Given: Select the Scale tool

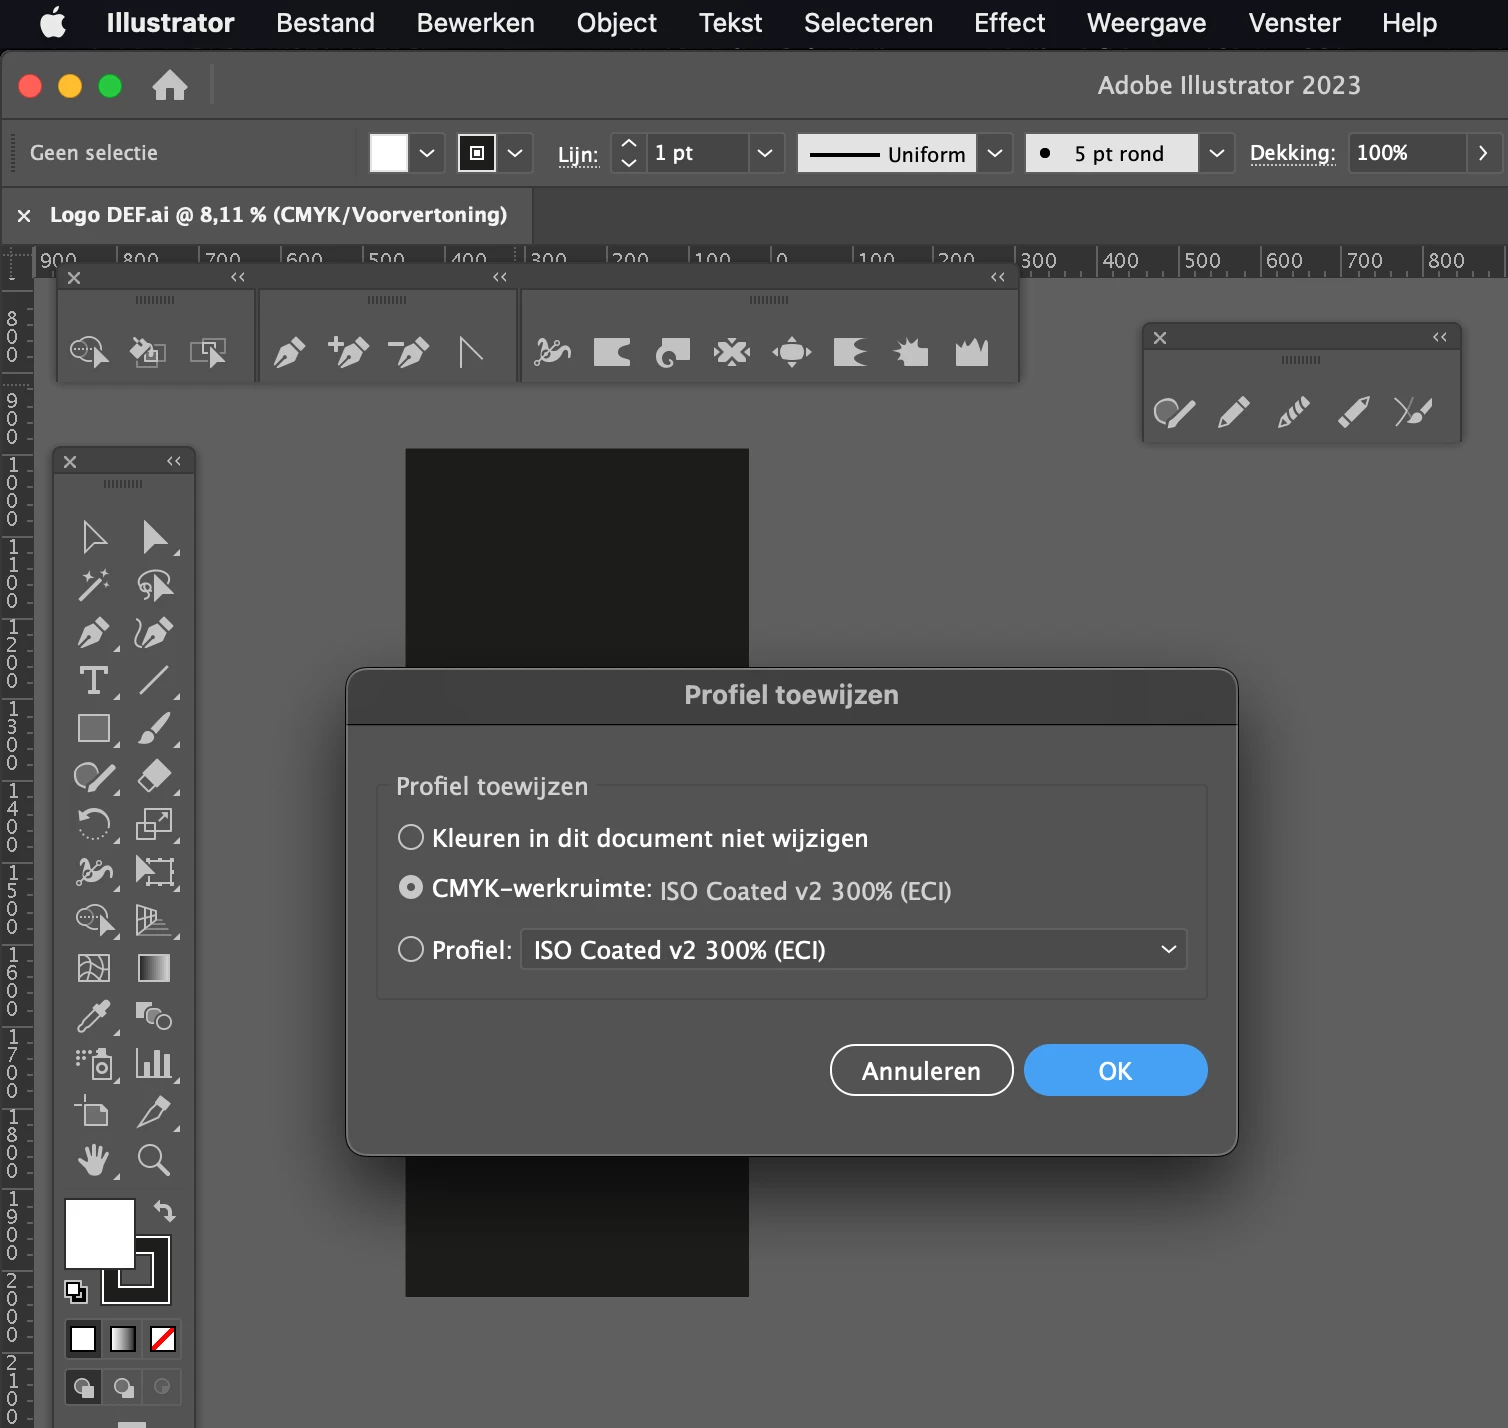Looking at the screenshot, I should [154, 824].
